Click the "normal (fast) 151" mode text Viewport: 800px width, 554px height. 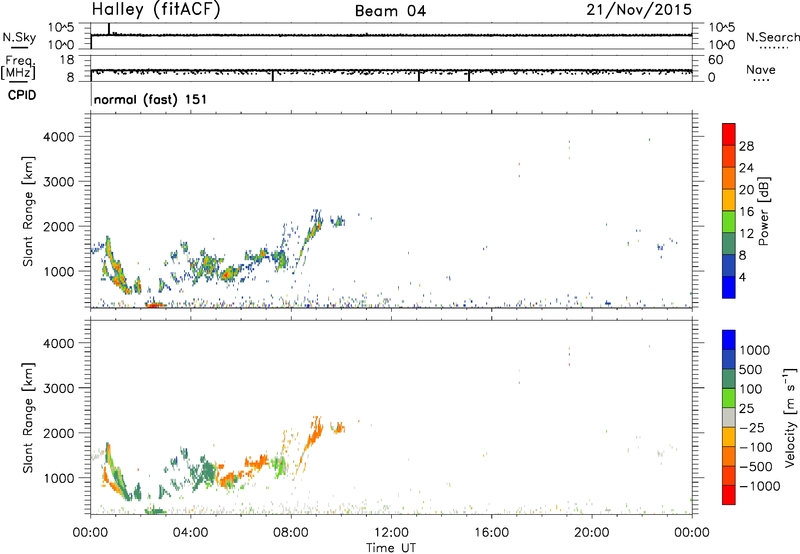pos(151,99)
